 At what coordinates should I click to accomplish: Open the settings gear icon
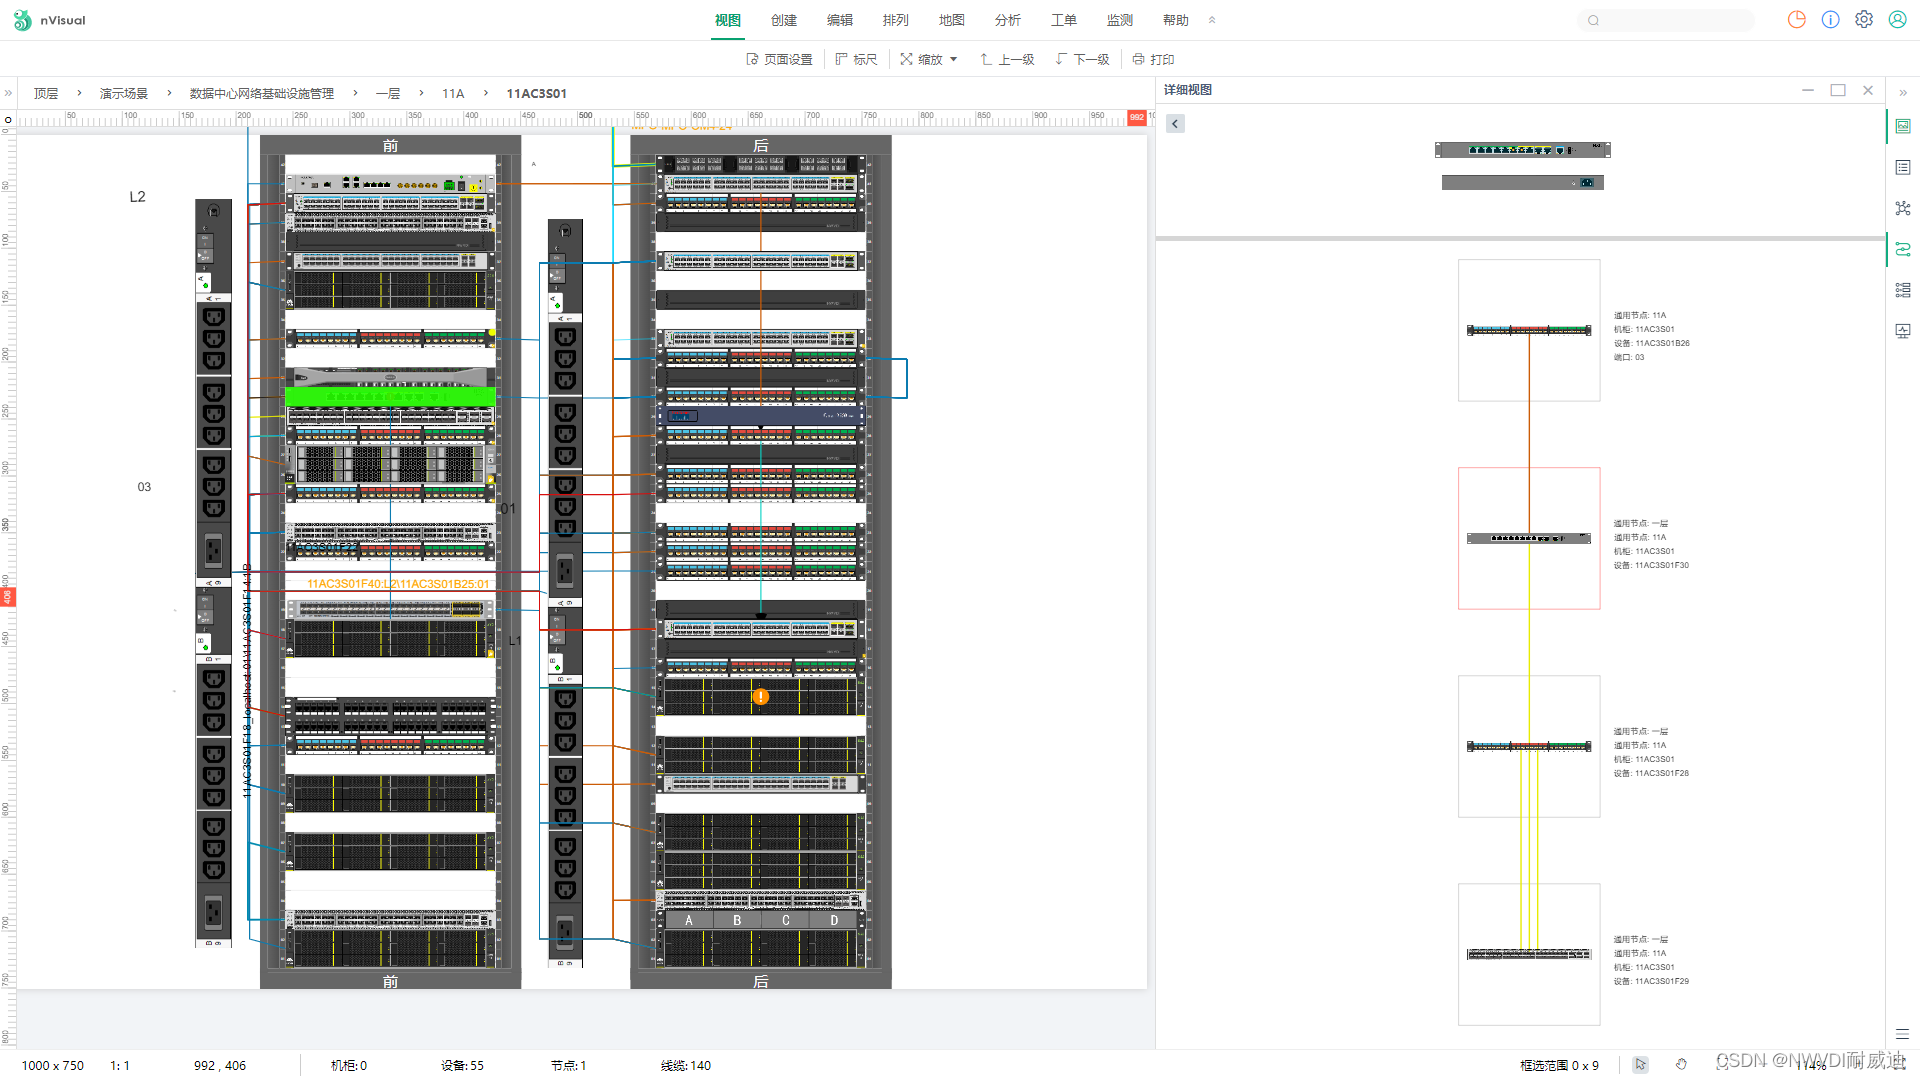tap(1864, 20)
